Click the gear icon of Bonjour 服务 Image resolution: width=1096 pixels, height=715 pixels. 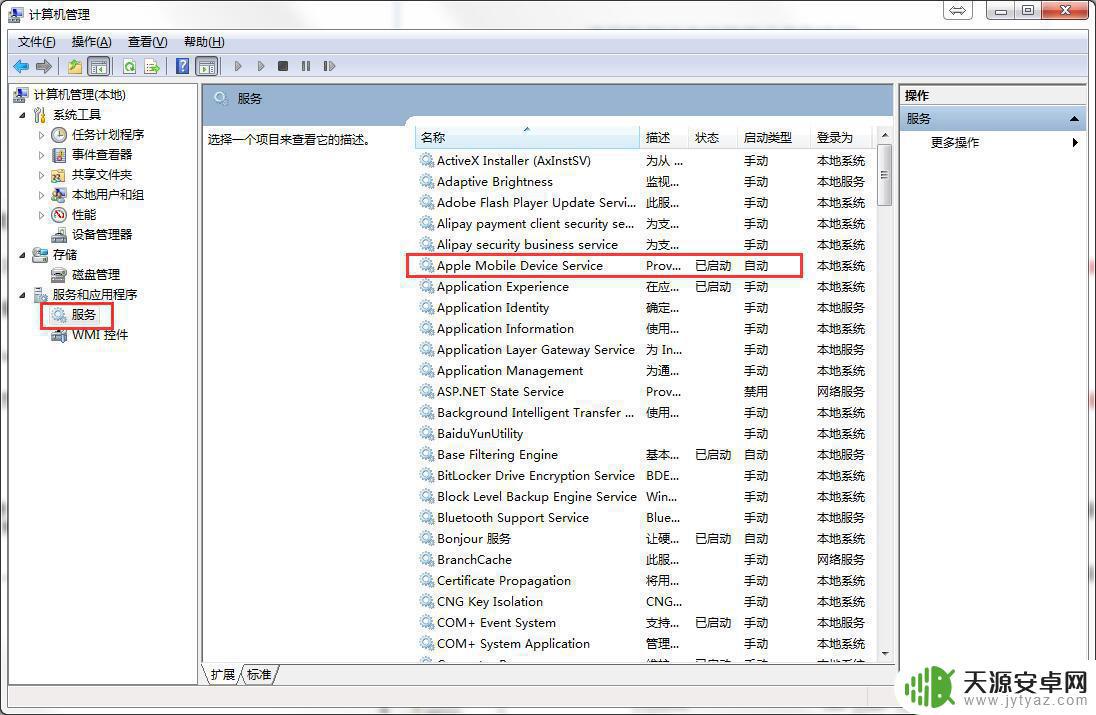coord(426,539)
